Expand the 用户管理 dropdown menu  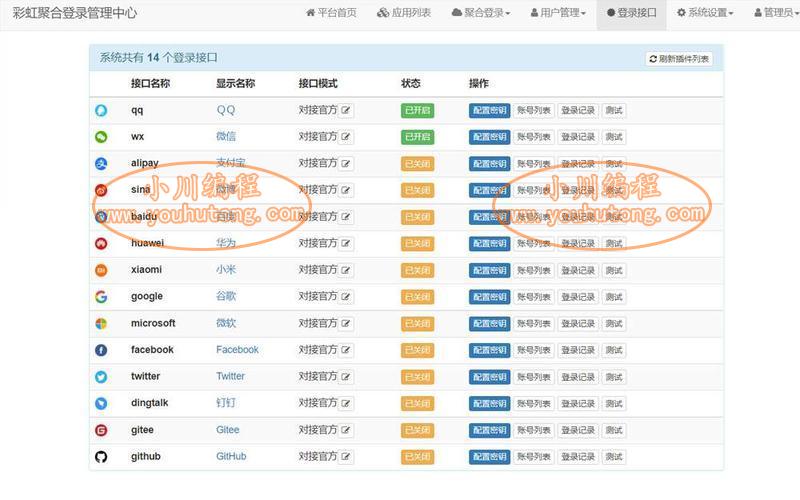[557, 13]
